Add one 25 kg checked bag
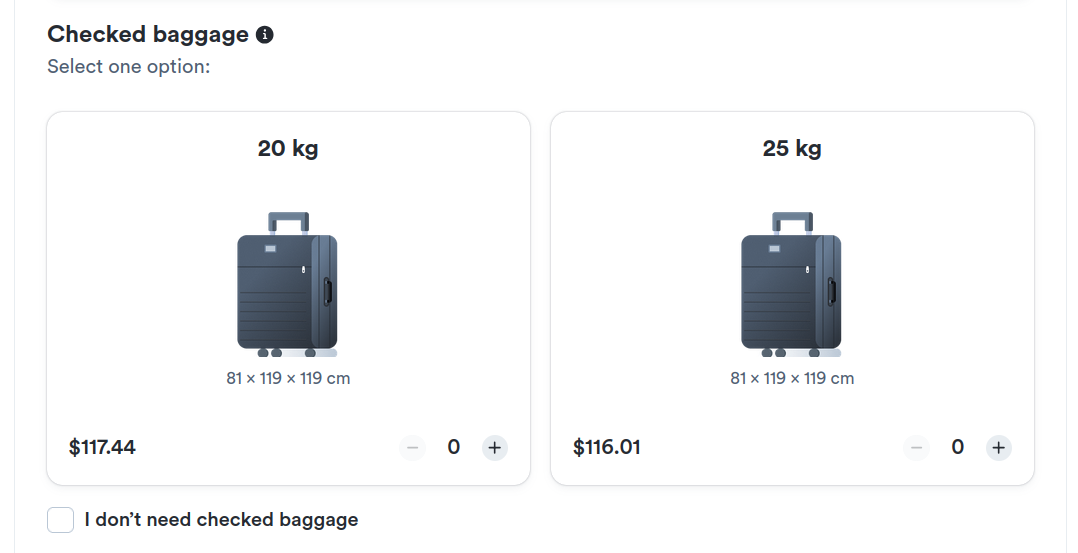Image resolution: width=1078 pixels, height=553 pixels. 998,447
